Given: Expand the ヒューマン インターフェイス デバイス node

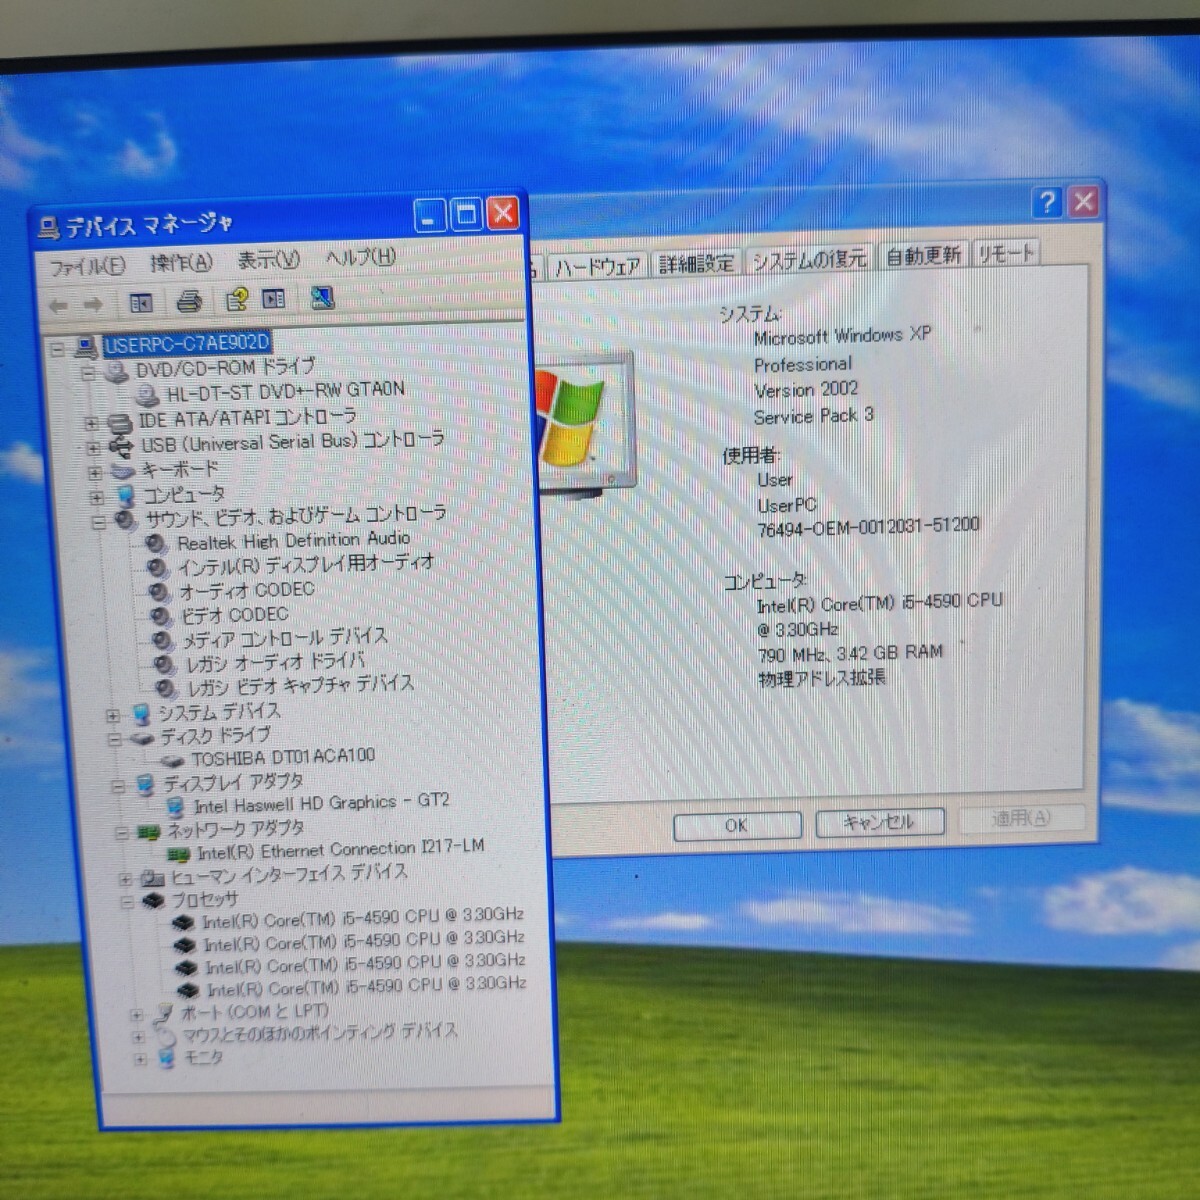Looking at the screenshot, I should tap(125, 879).
